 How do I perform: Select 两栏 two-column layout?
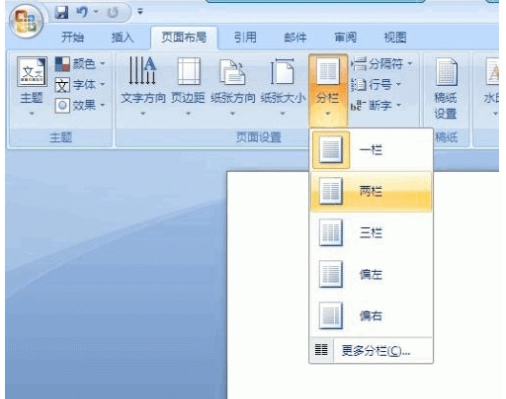(x=371, y=191)
